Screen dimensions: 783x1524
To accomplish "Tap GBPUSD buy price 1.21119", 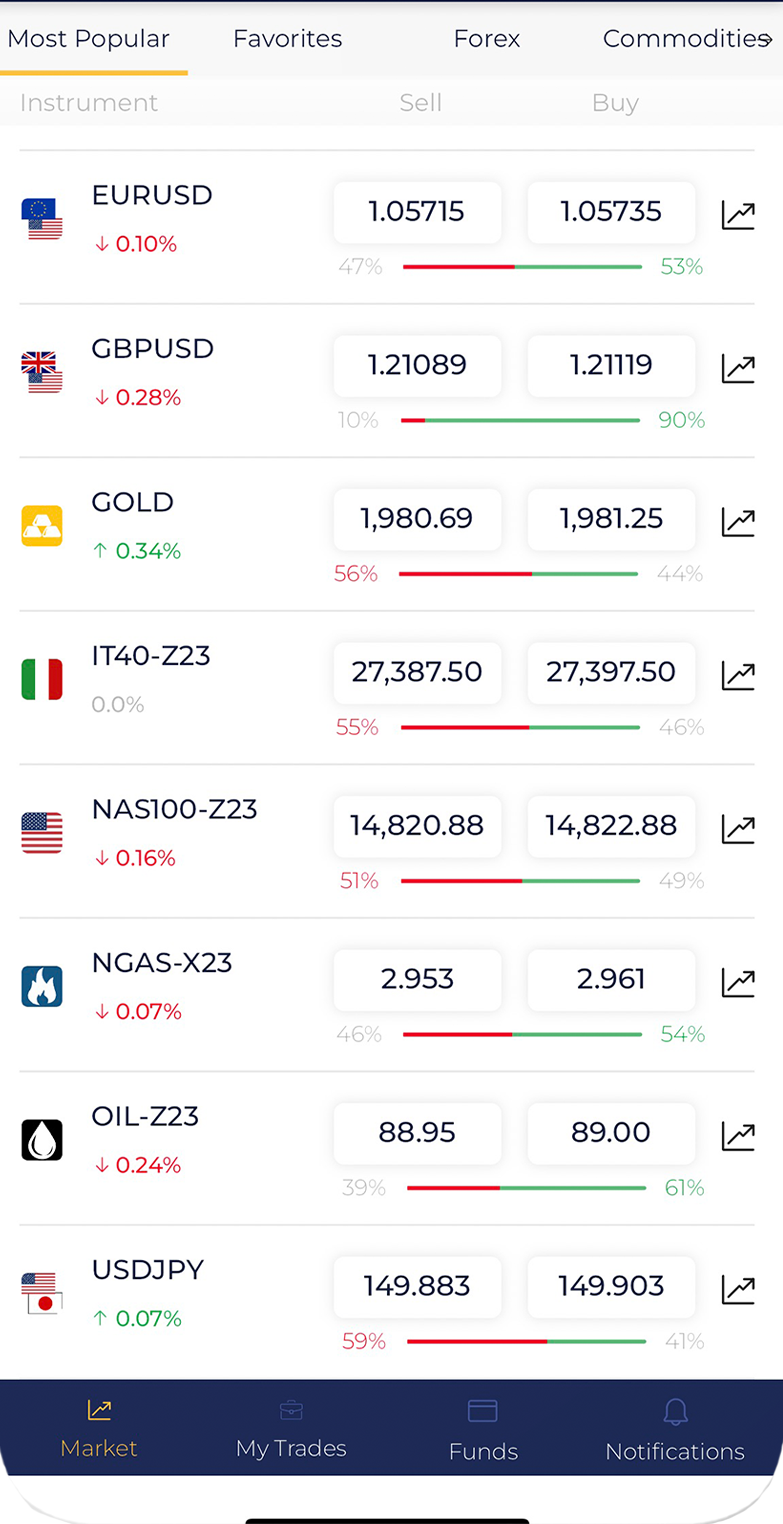I will pos(611,365).
